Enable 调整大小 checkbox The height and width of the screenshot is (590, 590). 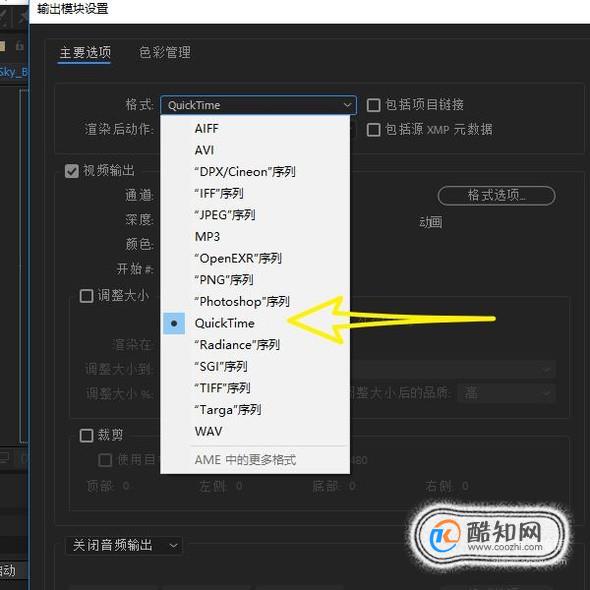click(86, 296)
